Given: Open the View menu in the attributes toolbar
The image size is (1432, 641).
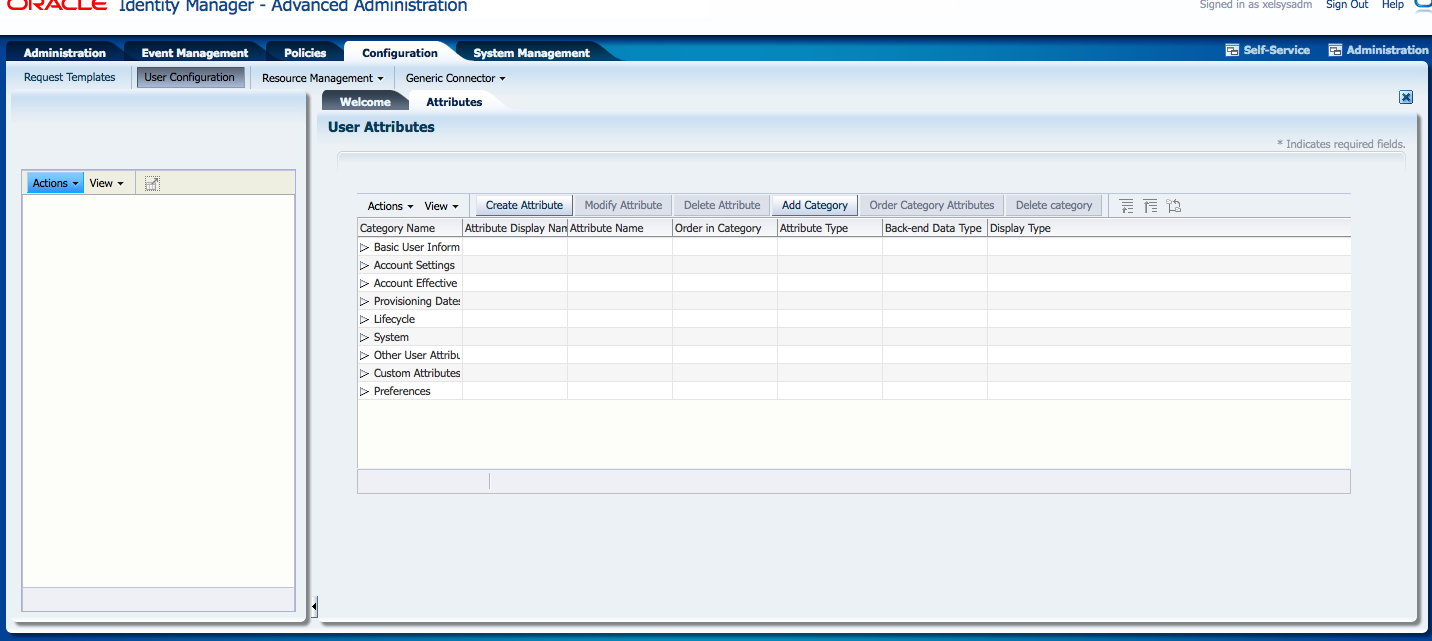Looking at the screenshot, I should (441, 205).
